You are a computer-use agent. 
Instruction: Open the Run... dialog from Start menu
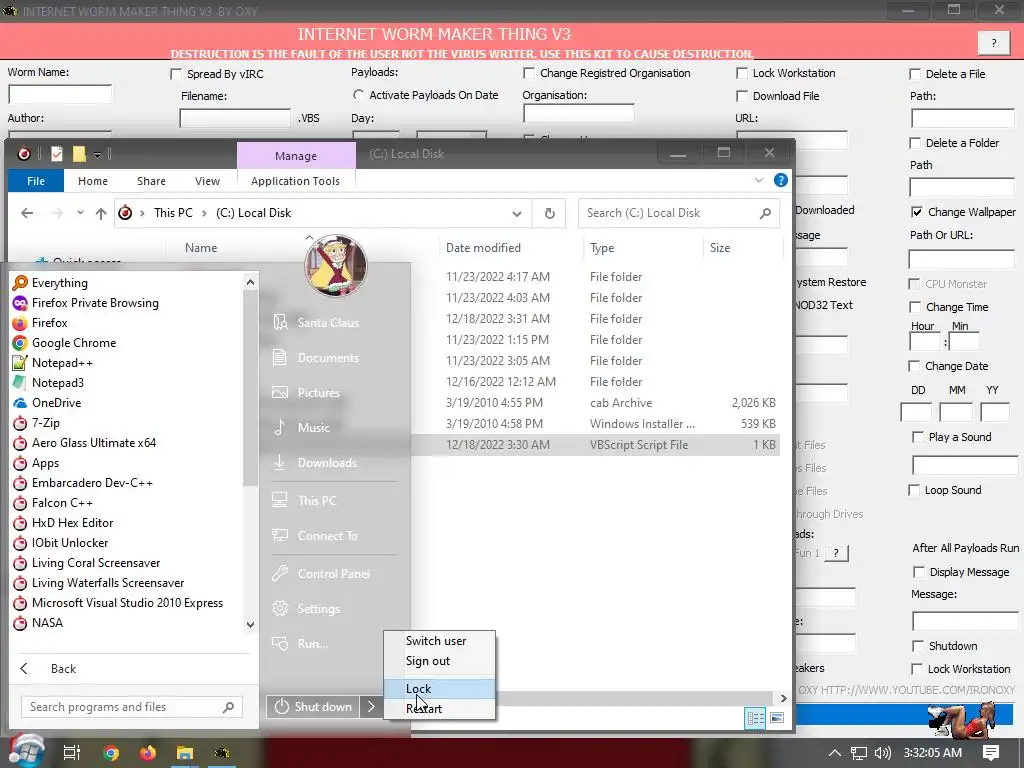tap(300, 644)
